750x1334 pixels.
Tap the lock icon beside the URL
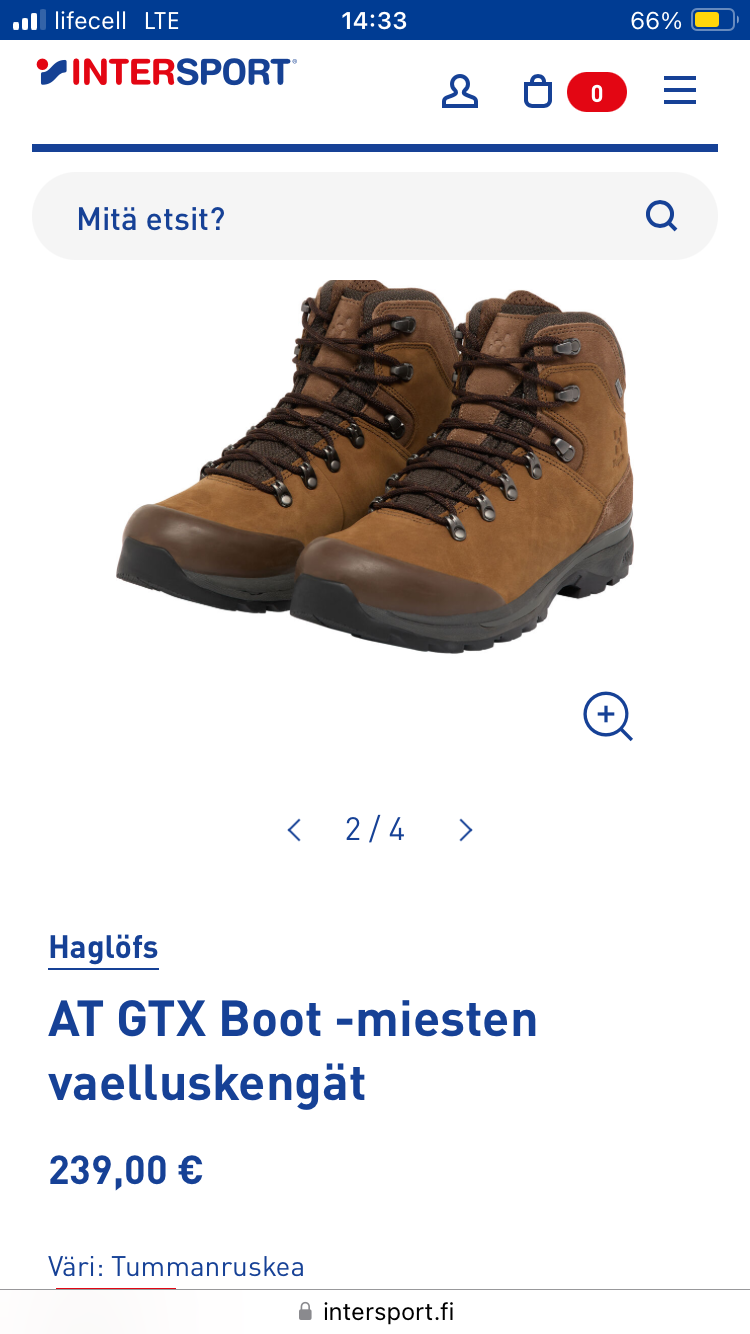pos(305,1311)
